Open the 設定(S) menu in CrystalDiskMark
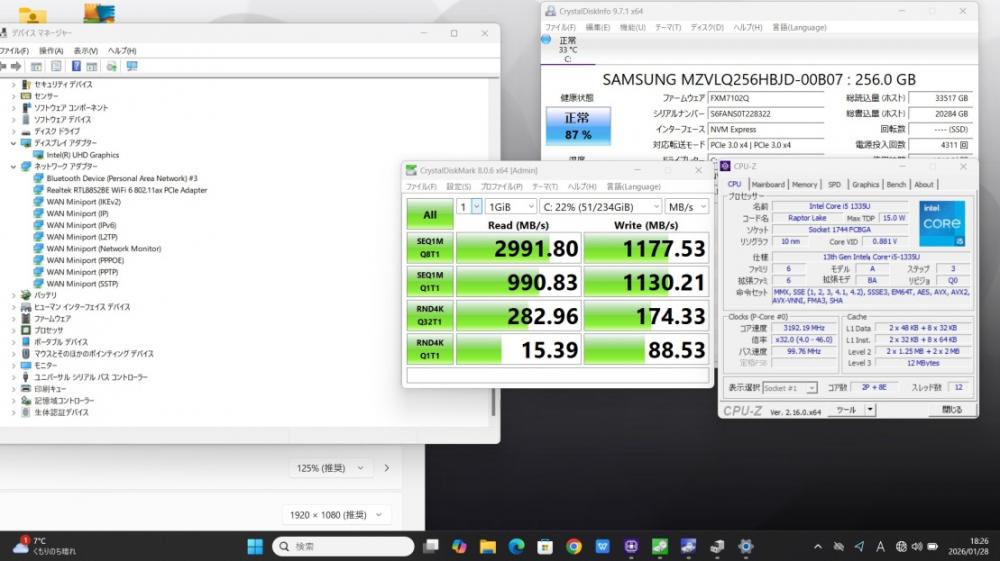 tap(458, 186)
